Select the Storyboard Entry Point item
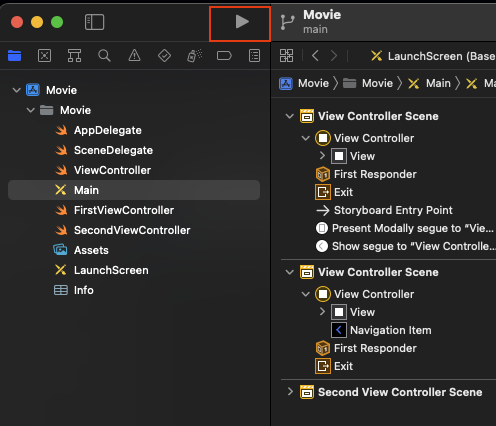This screenshot has height=426, width=496. (x=384, y=210)
